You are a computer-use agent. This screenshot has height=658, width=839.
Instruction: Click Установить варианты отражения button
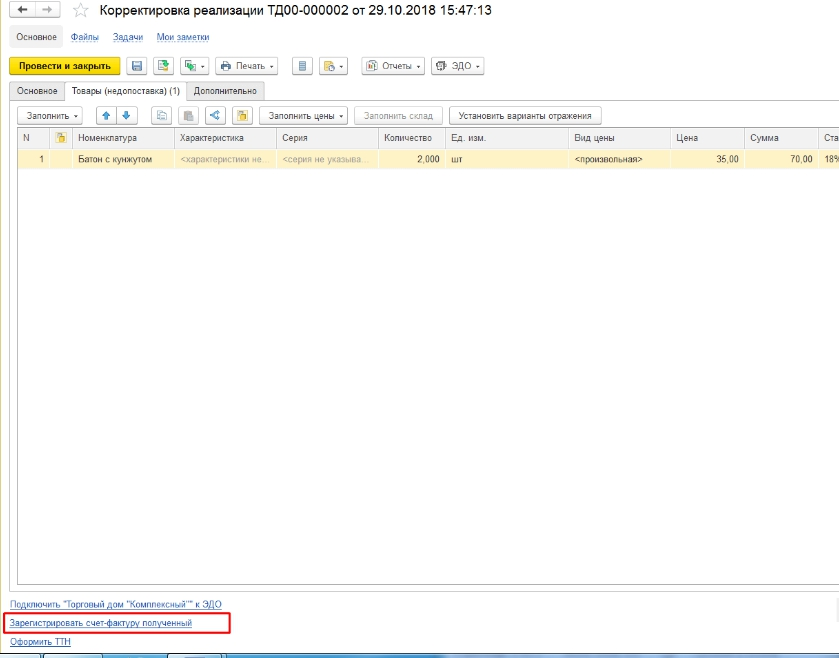(x=525, y=116)
